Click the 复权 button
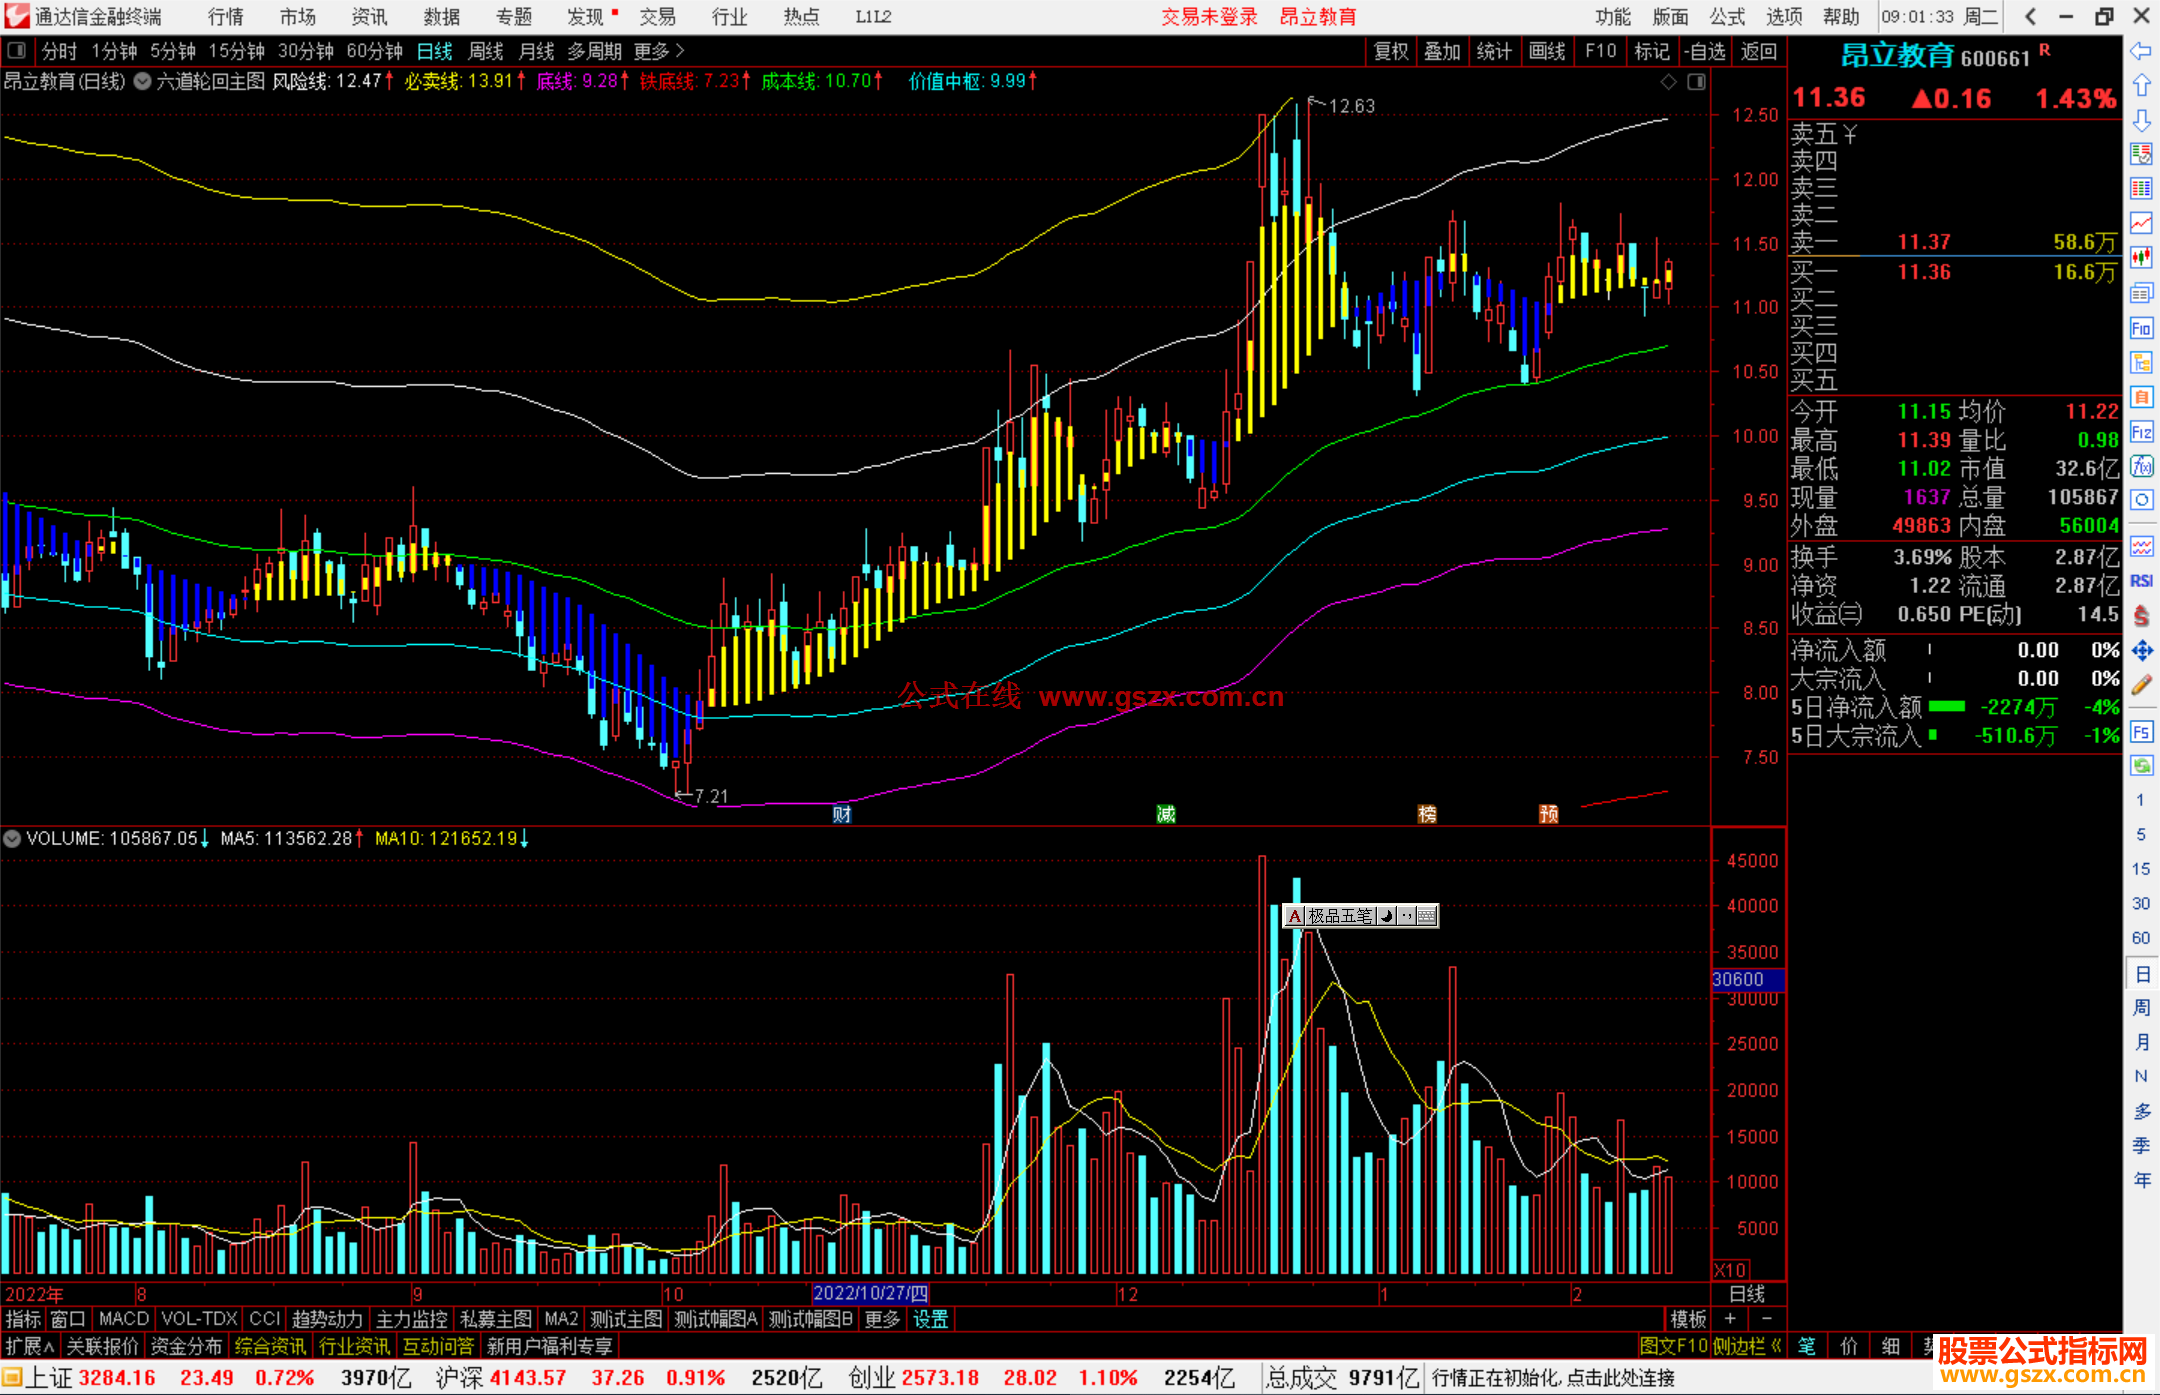2160x1395 pixels. click(x=1391, y=51)
